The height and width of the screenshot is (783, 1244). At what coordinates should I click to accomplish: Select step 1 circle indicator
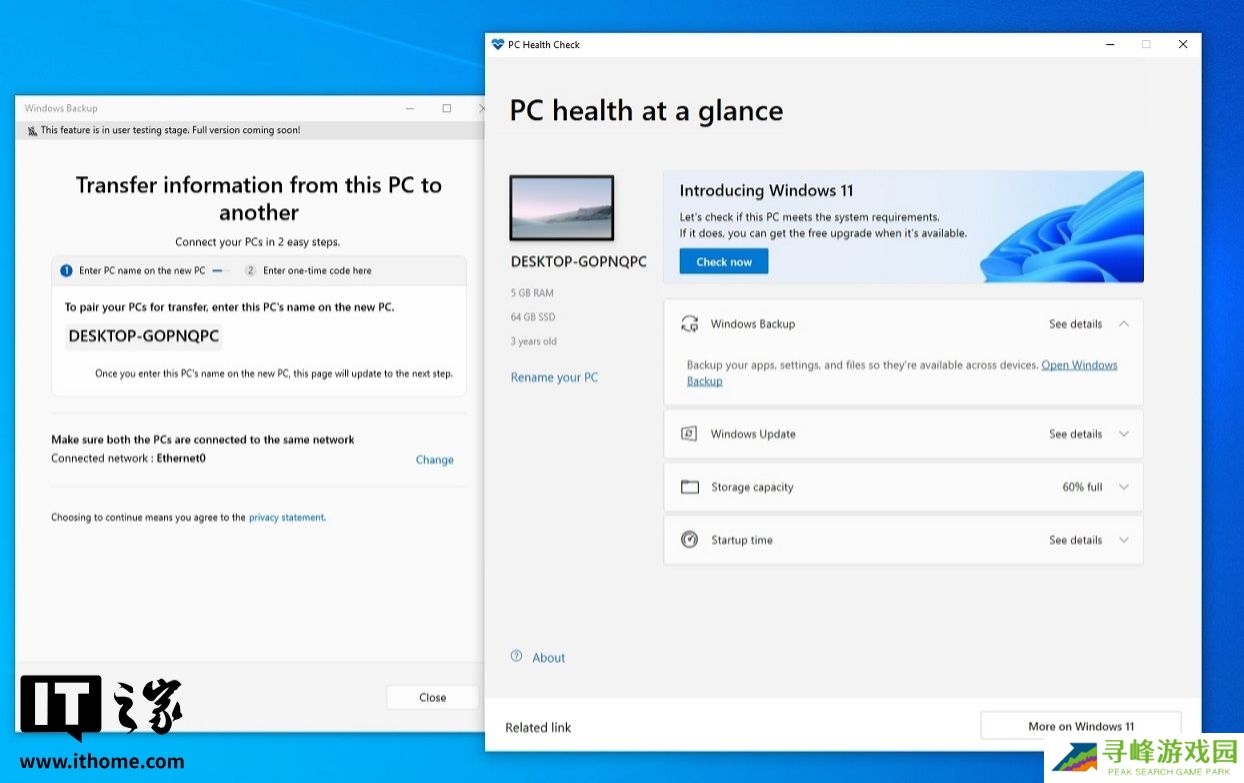tap(66, 271)
